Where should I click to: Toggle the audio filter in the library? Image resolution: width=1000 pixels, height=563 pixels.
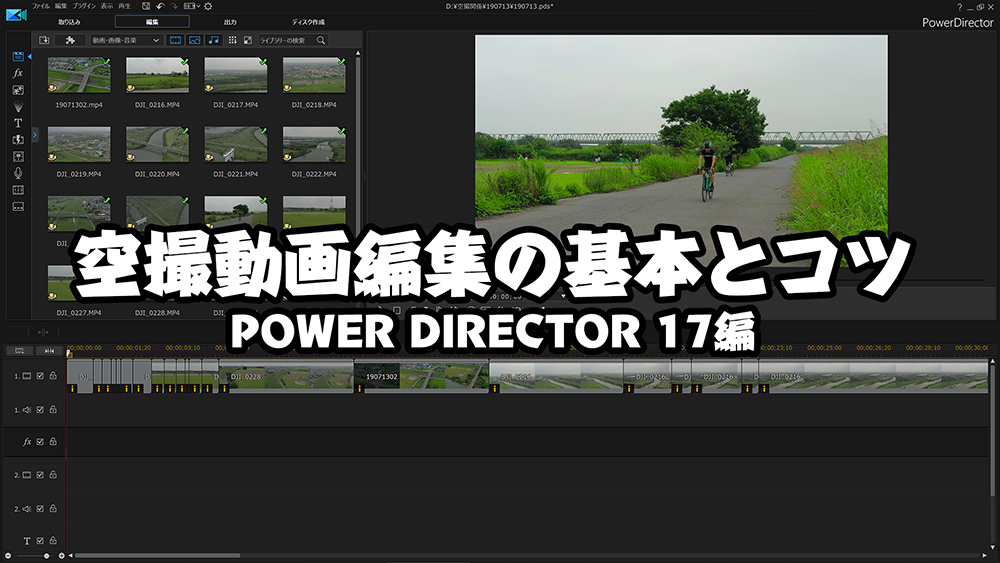214,40
